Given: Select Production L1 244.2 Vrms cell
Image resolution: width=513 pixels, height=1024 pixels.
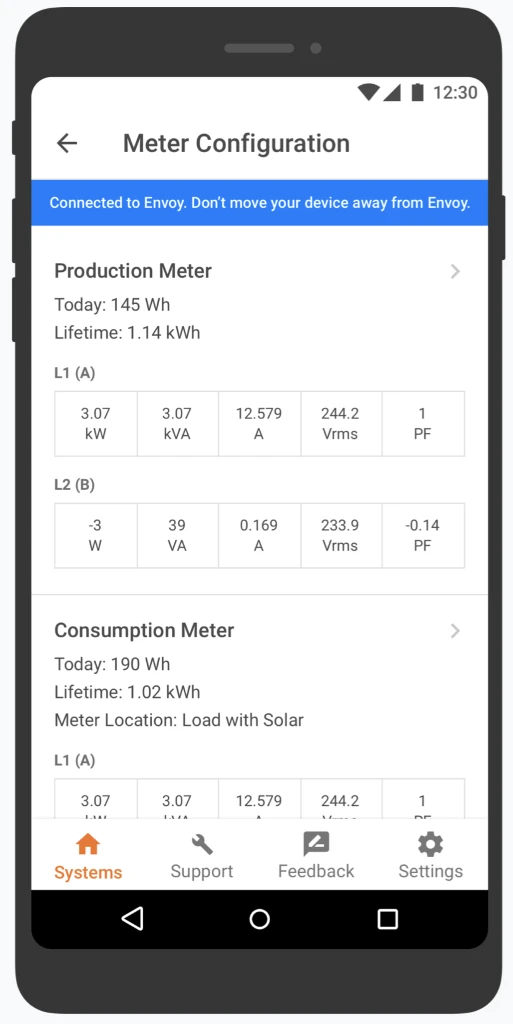Looking at the screenshot, I should (x=341, y=423).
